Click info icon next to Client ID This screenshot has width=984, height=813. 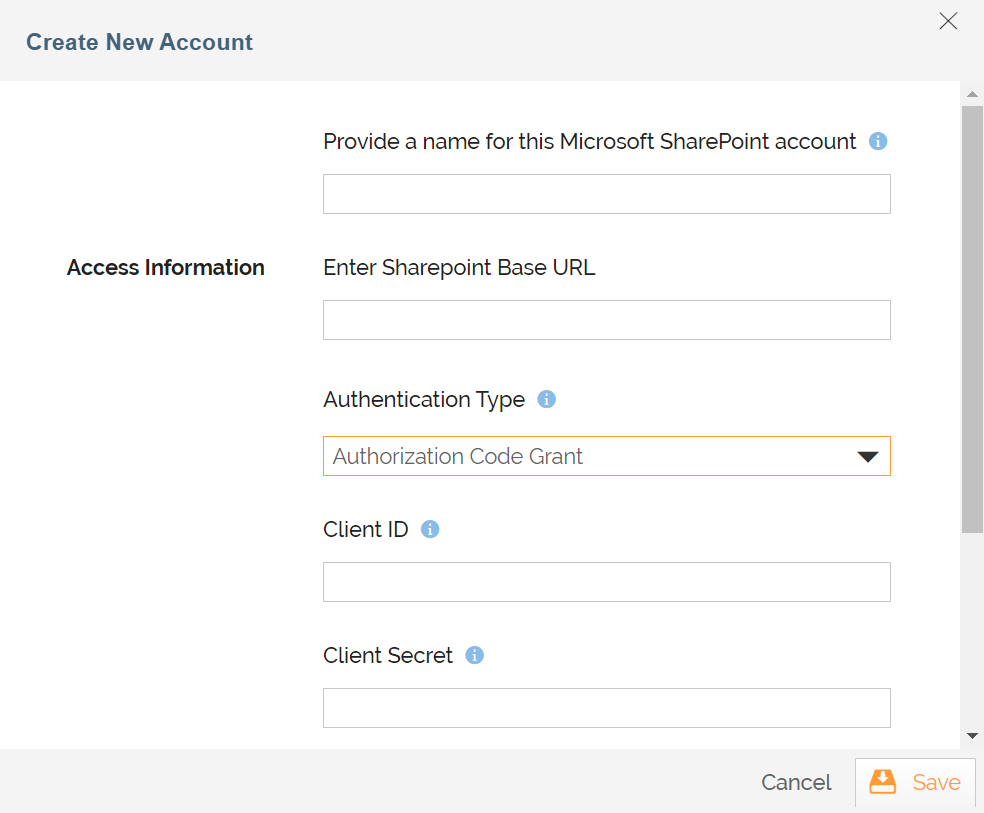pos(429,529)
